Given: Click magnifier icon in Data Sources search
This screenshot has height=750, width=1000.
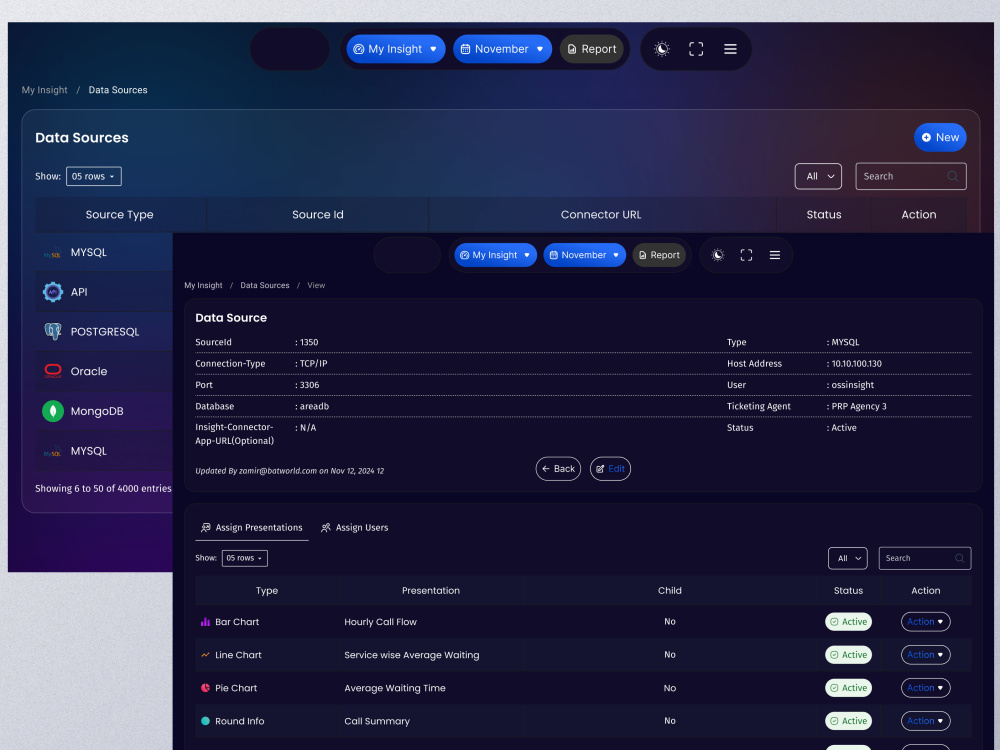Looking at the screenshot, I should [952, 176].
